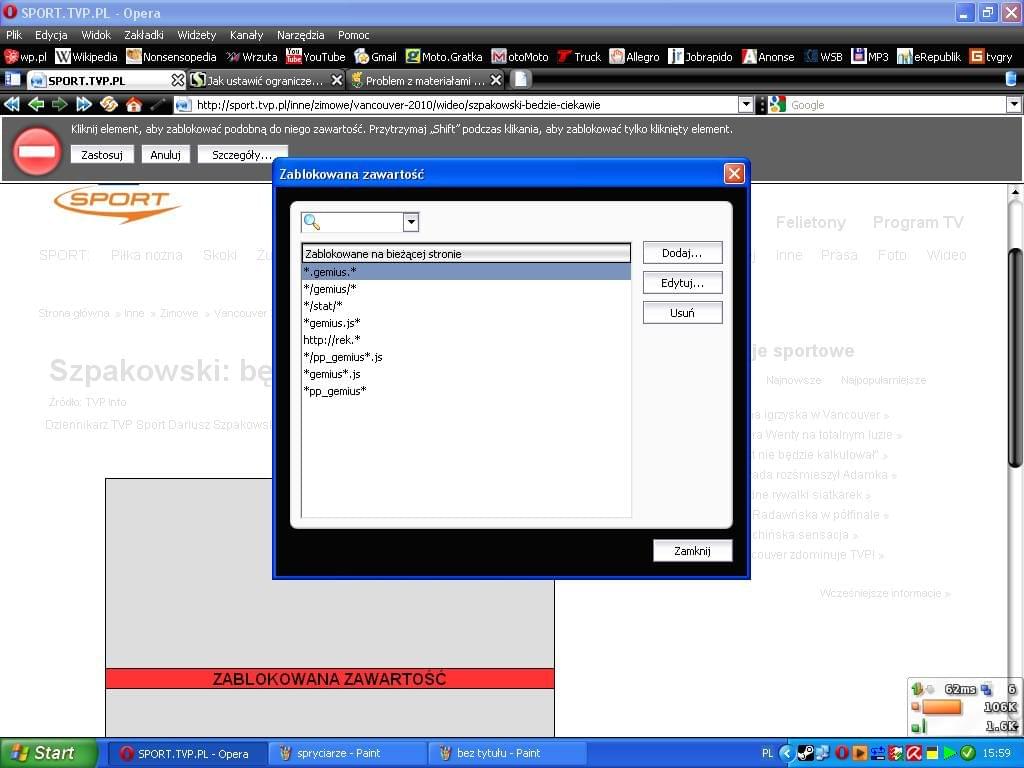This screenshot has width=1024, height=768.
Task: Click the fast forward navigation button
Action: pyautogui.click(x=84, y=104)
